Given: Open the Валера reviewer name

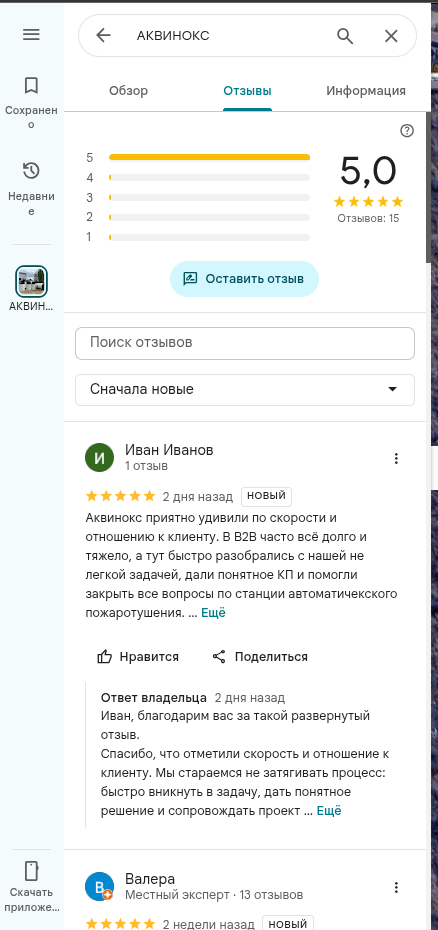Looking at the screenshot, I should 150,879.
